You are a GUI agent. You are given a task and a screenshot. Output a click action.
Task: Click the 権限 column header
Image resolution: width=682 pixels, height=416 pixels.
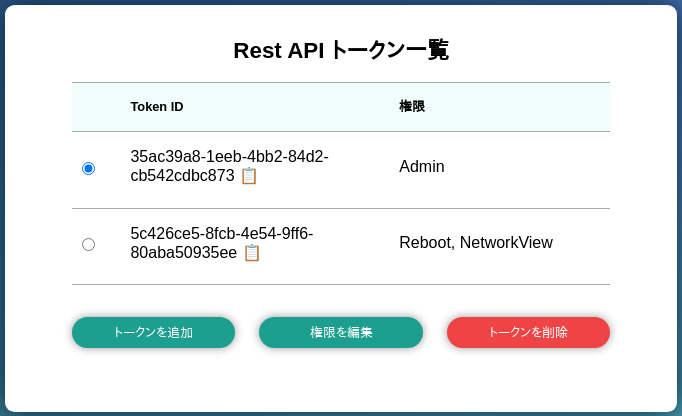(412, 107)
